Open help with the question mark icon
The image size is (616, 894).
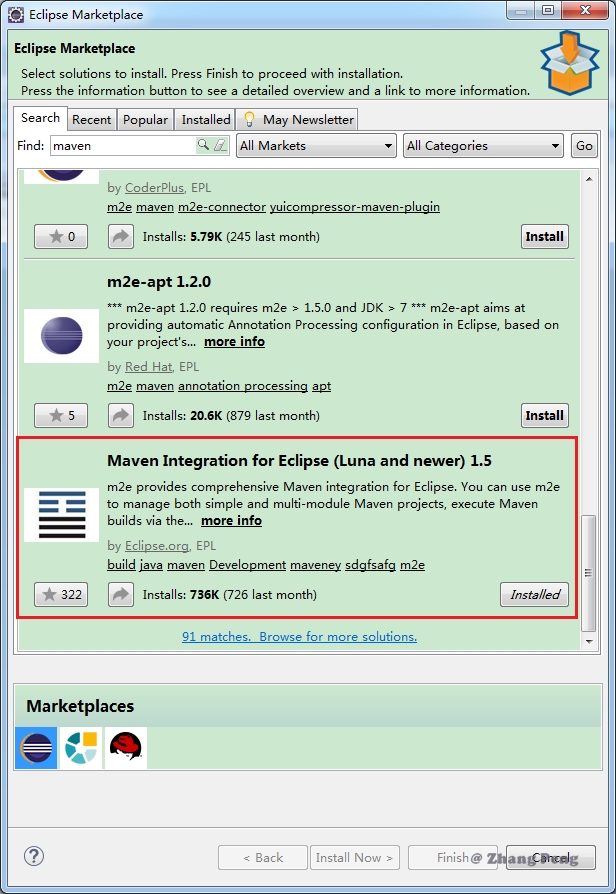34,856
